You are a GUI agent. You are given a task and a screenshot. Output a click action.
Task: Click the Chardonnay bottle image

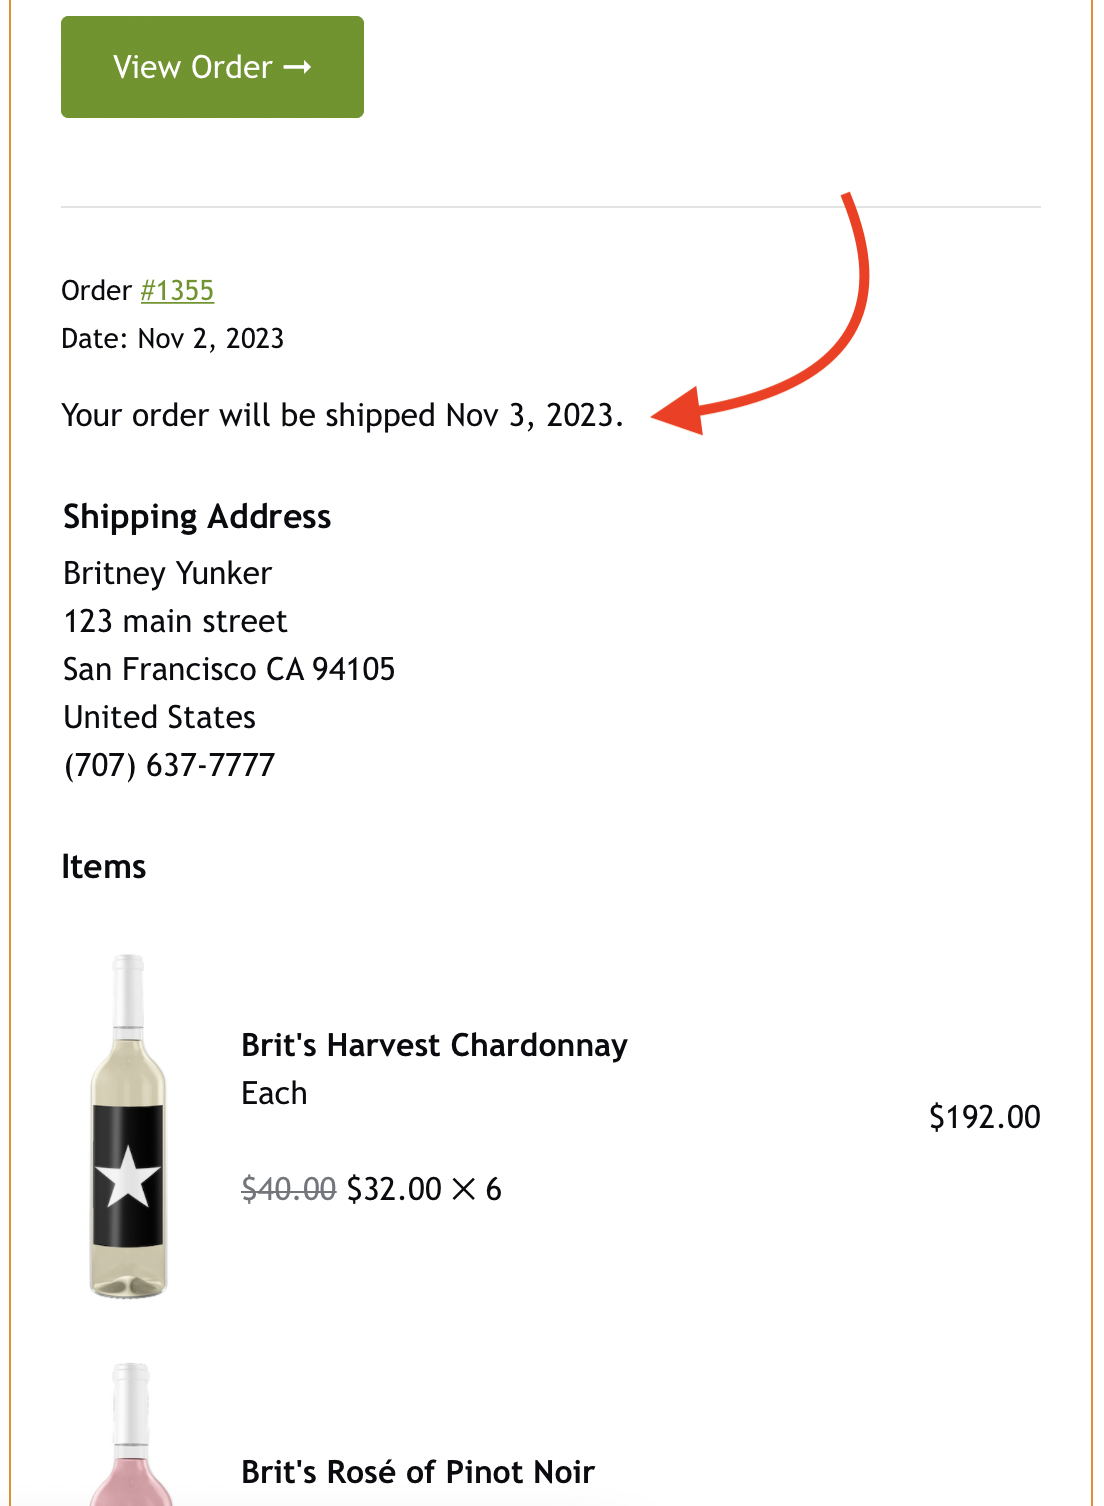pos(128,1126)
